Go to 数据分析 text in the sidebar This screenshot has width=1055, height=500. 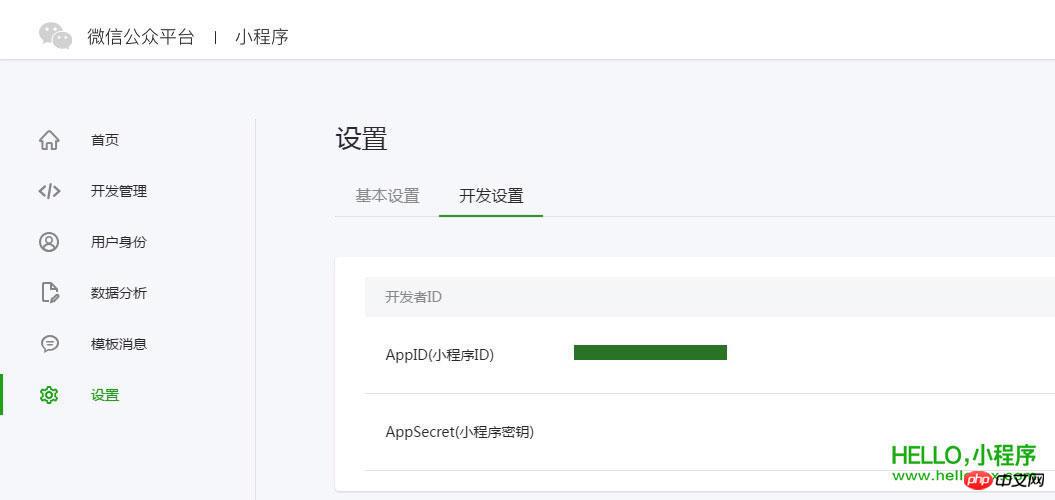click(x=119, y=293)
